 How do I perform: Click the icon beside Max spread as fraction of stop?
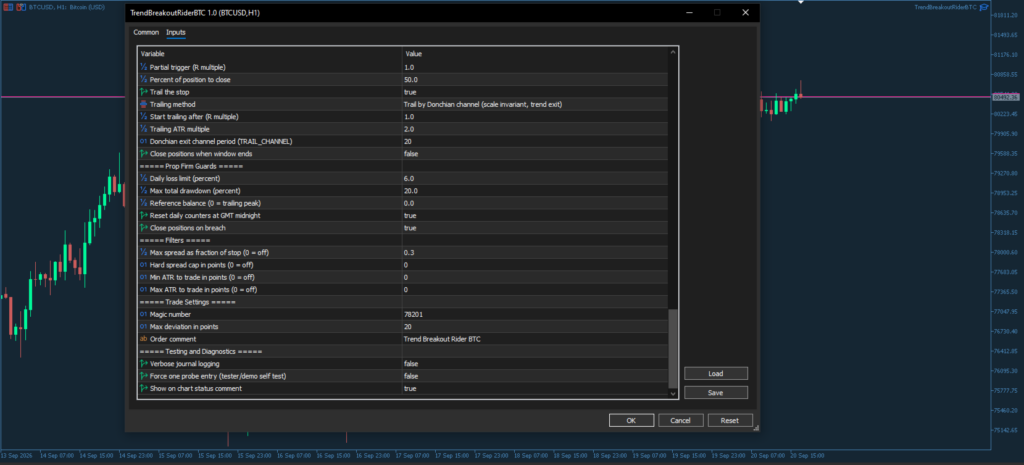point(144,253)
